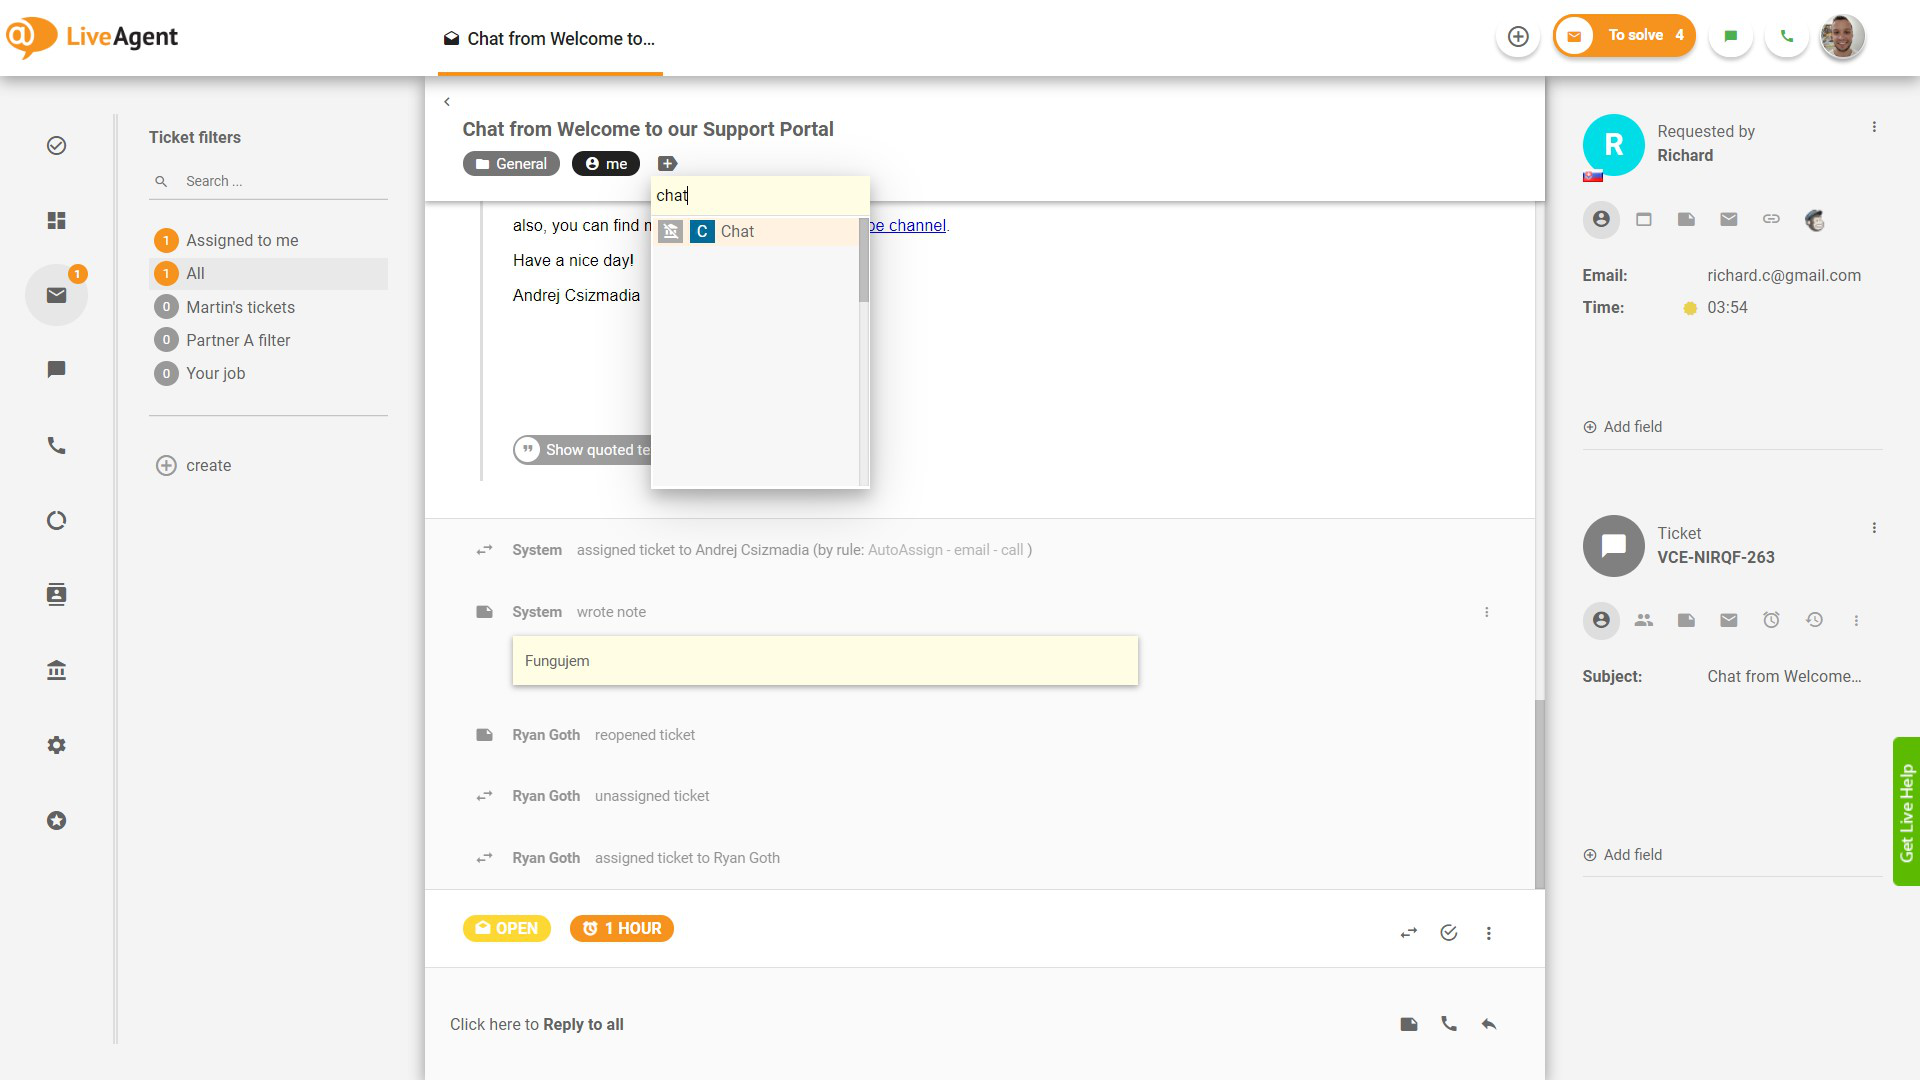Open Settings via the gear icon

(x=56, y=745)
